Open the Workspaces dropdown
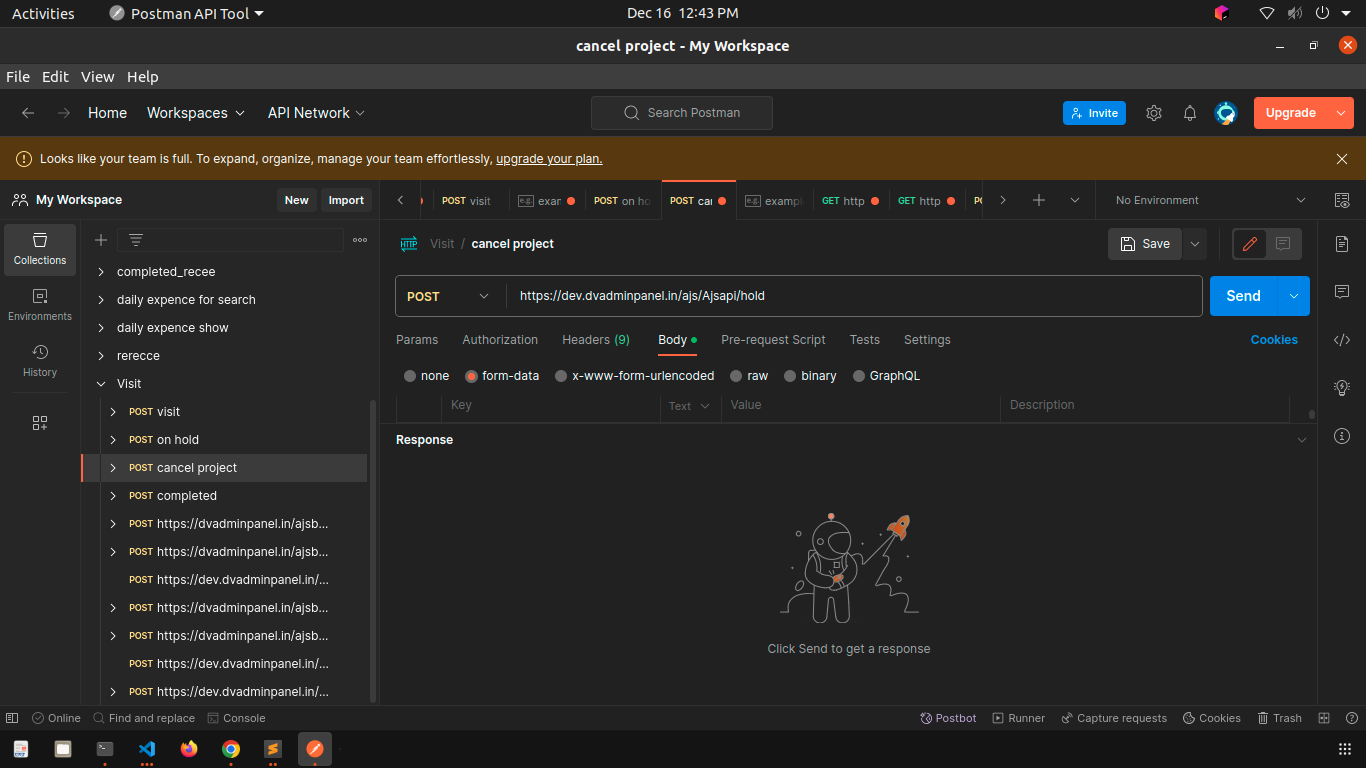Image resolution: width=1366 pixels, height=768 pixels. (196, 113)
